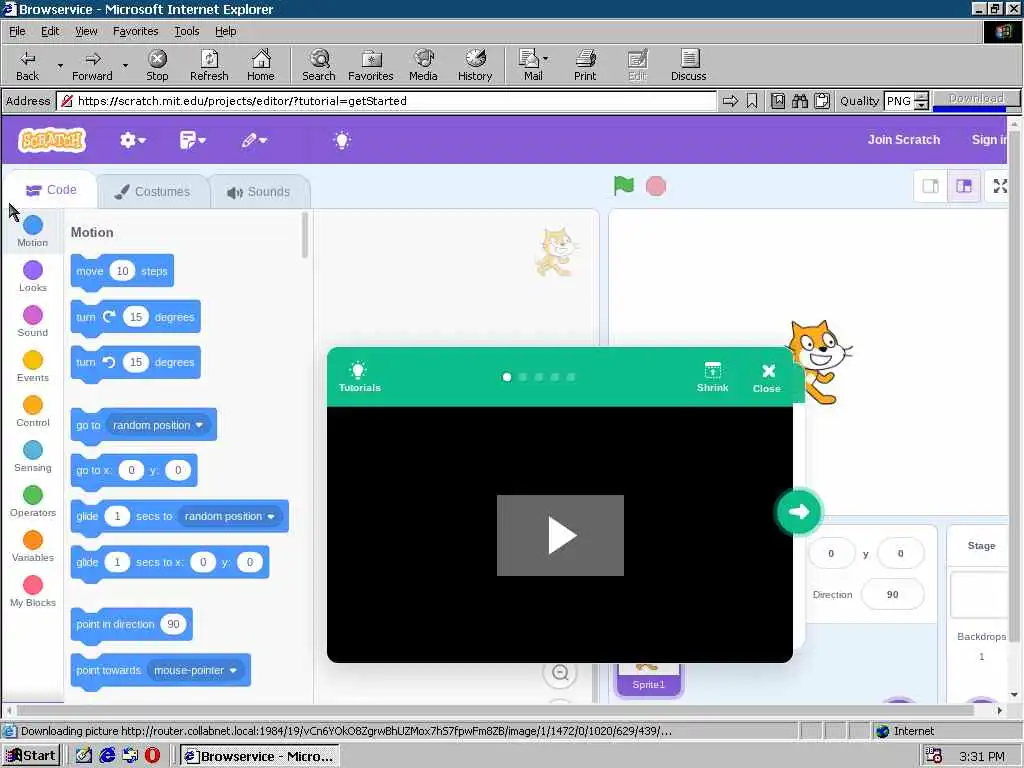1024x768 pixels.
Task: Open the Favorites toolbar panel
Action: pyautogui.click(x=371, y=65)
